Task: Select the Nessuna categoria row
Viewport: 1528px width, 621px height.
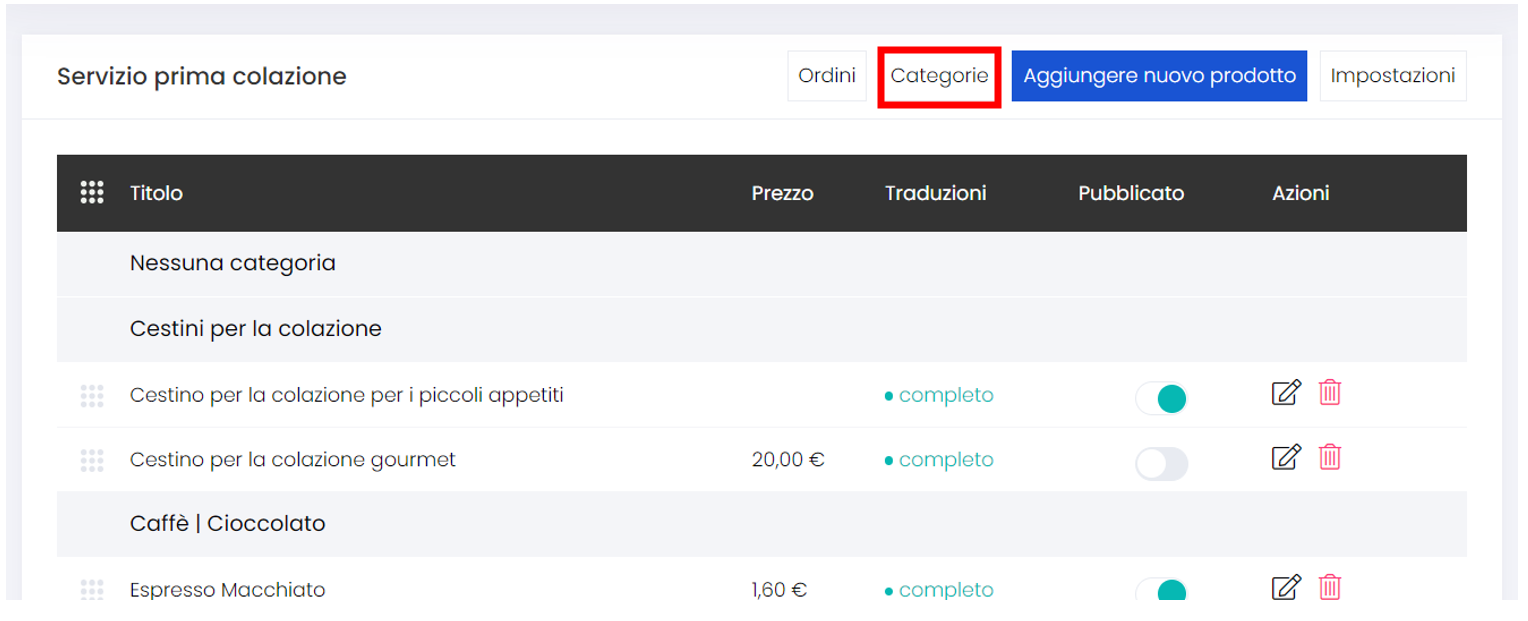Action: click(x=762, y=264)
